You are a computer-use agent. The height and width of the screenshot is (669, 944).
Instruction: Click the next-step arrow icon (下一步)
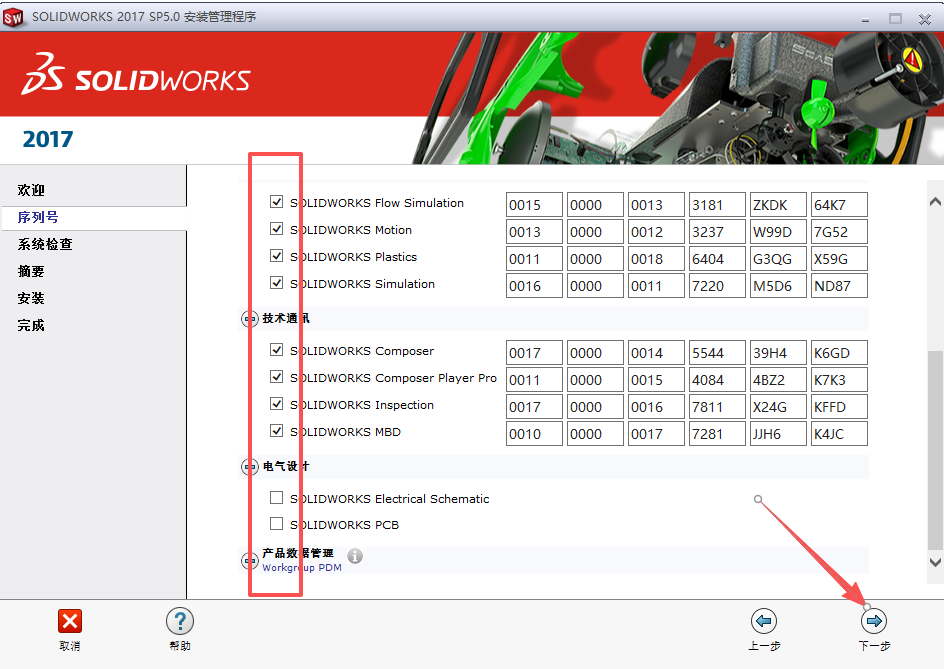click(x=873, y=621)
